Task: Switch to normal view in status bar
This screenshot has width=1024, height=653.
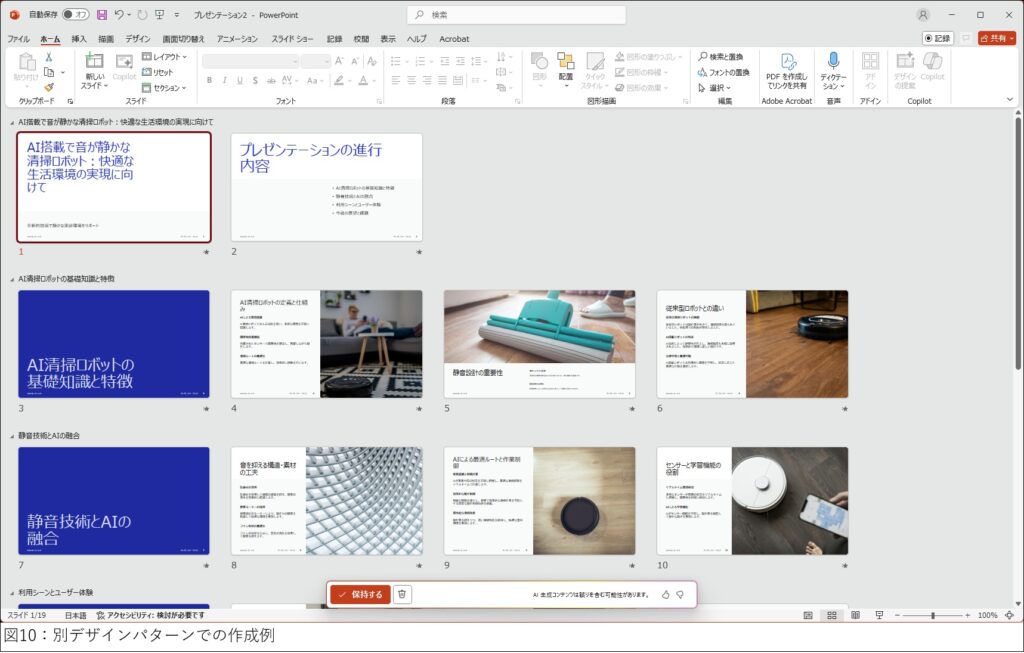Action: click(x=808, y=615)
